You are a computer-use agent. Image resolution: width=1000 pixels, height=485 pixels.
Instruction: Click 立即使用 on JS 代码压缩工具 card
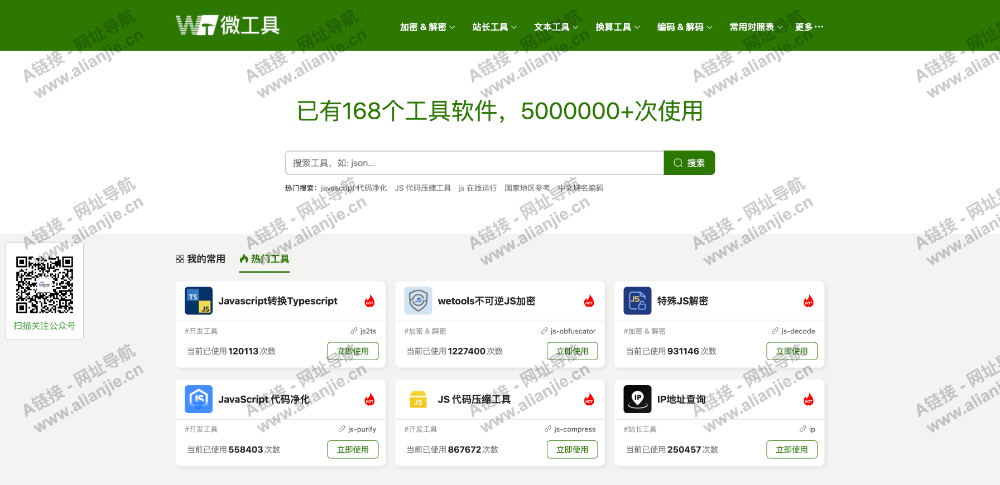point(572,449)
